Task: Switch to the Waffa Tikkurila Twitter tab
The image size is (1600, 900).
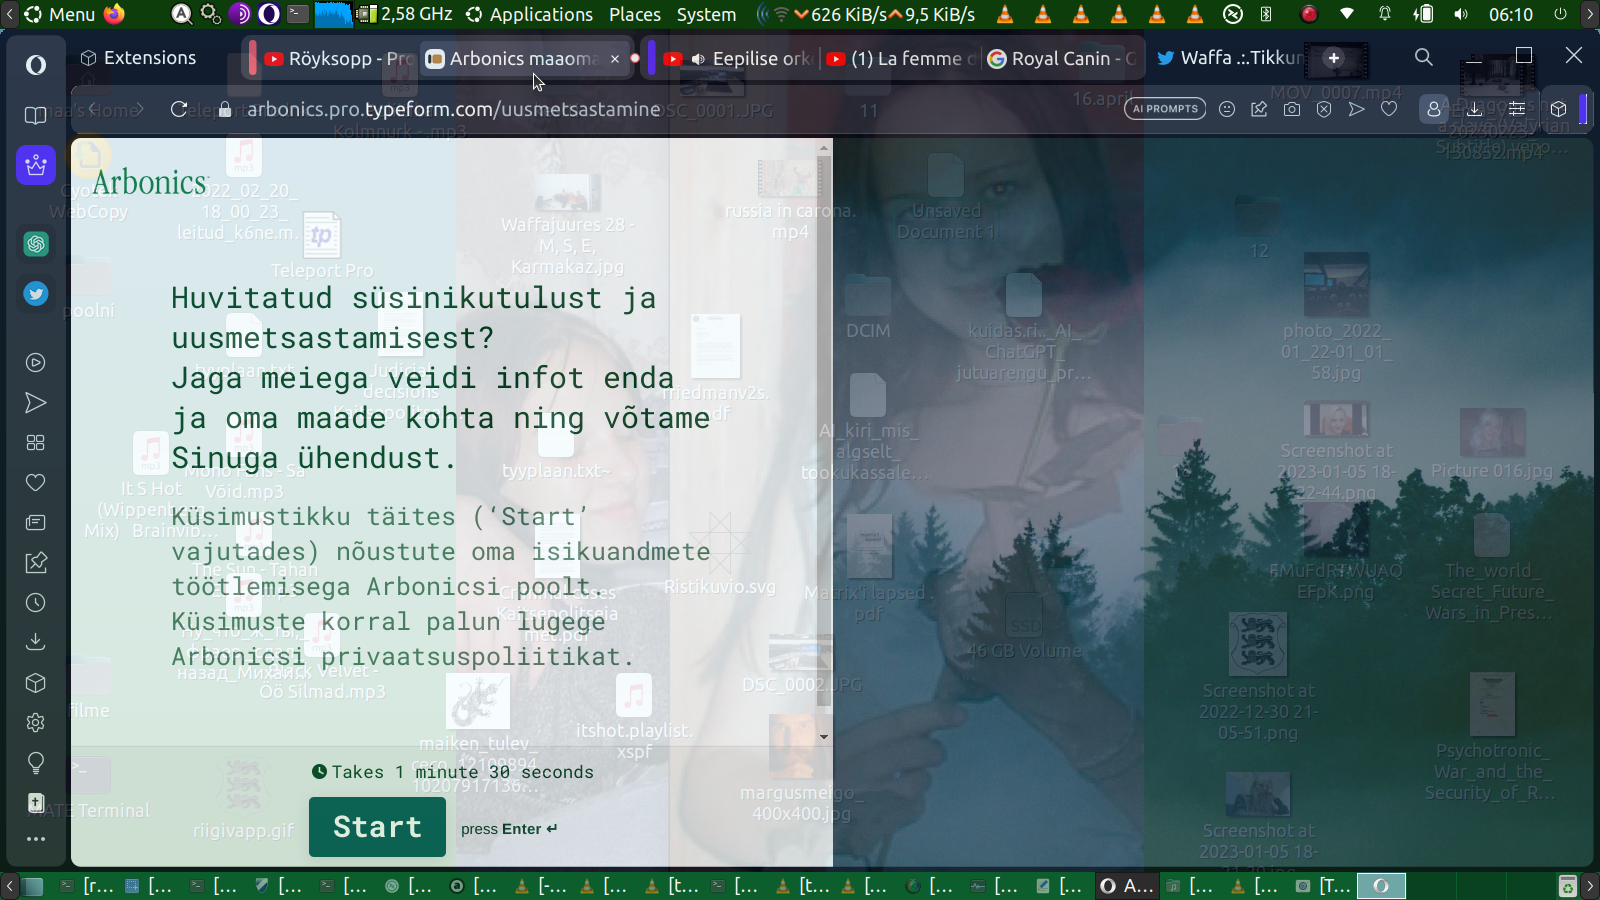Action: [1228, 58]
